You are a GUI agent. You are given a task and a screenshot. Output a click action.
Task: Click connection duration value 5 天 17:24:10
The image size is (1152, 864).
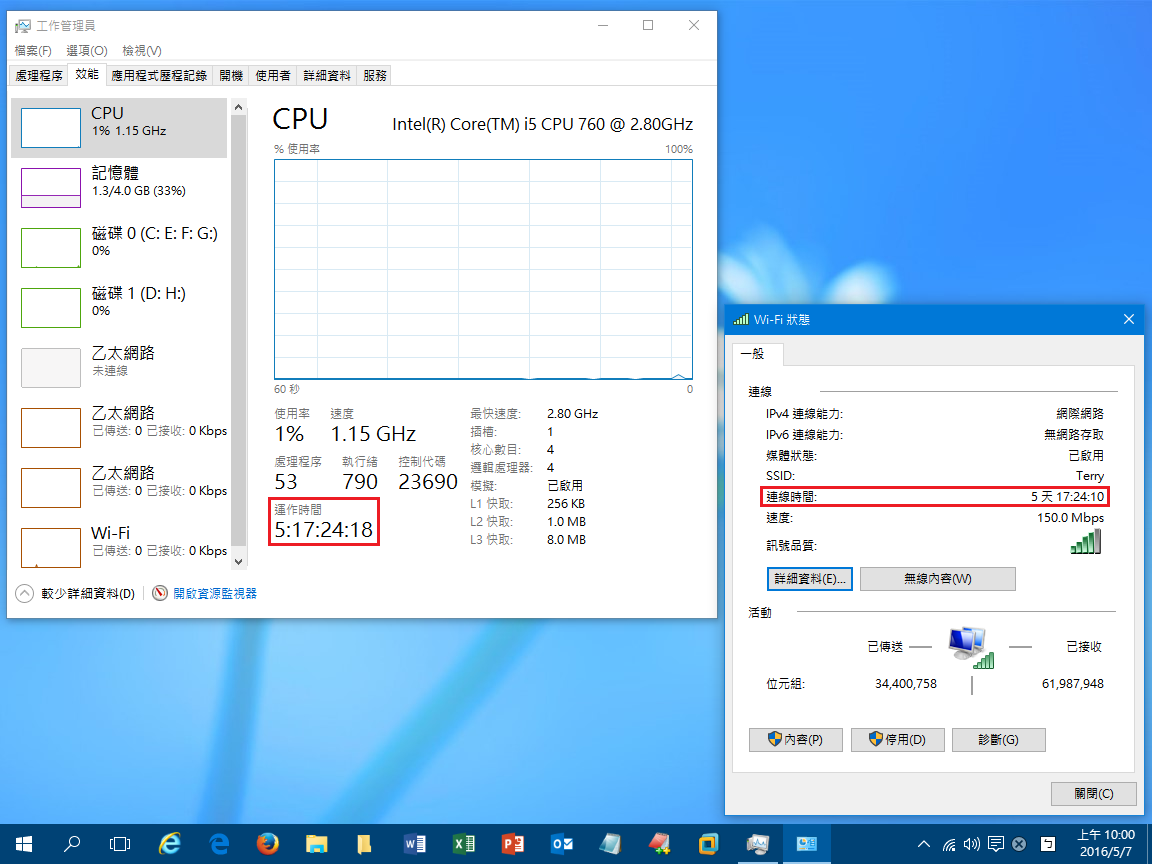coord(1068,497)
